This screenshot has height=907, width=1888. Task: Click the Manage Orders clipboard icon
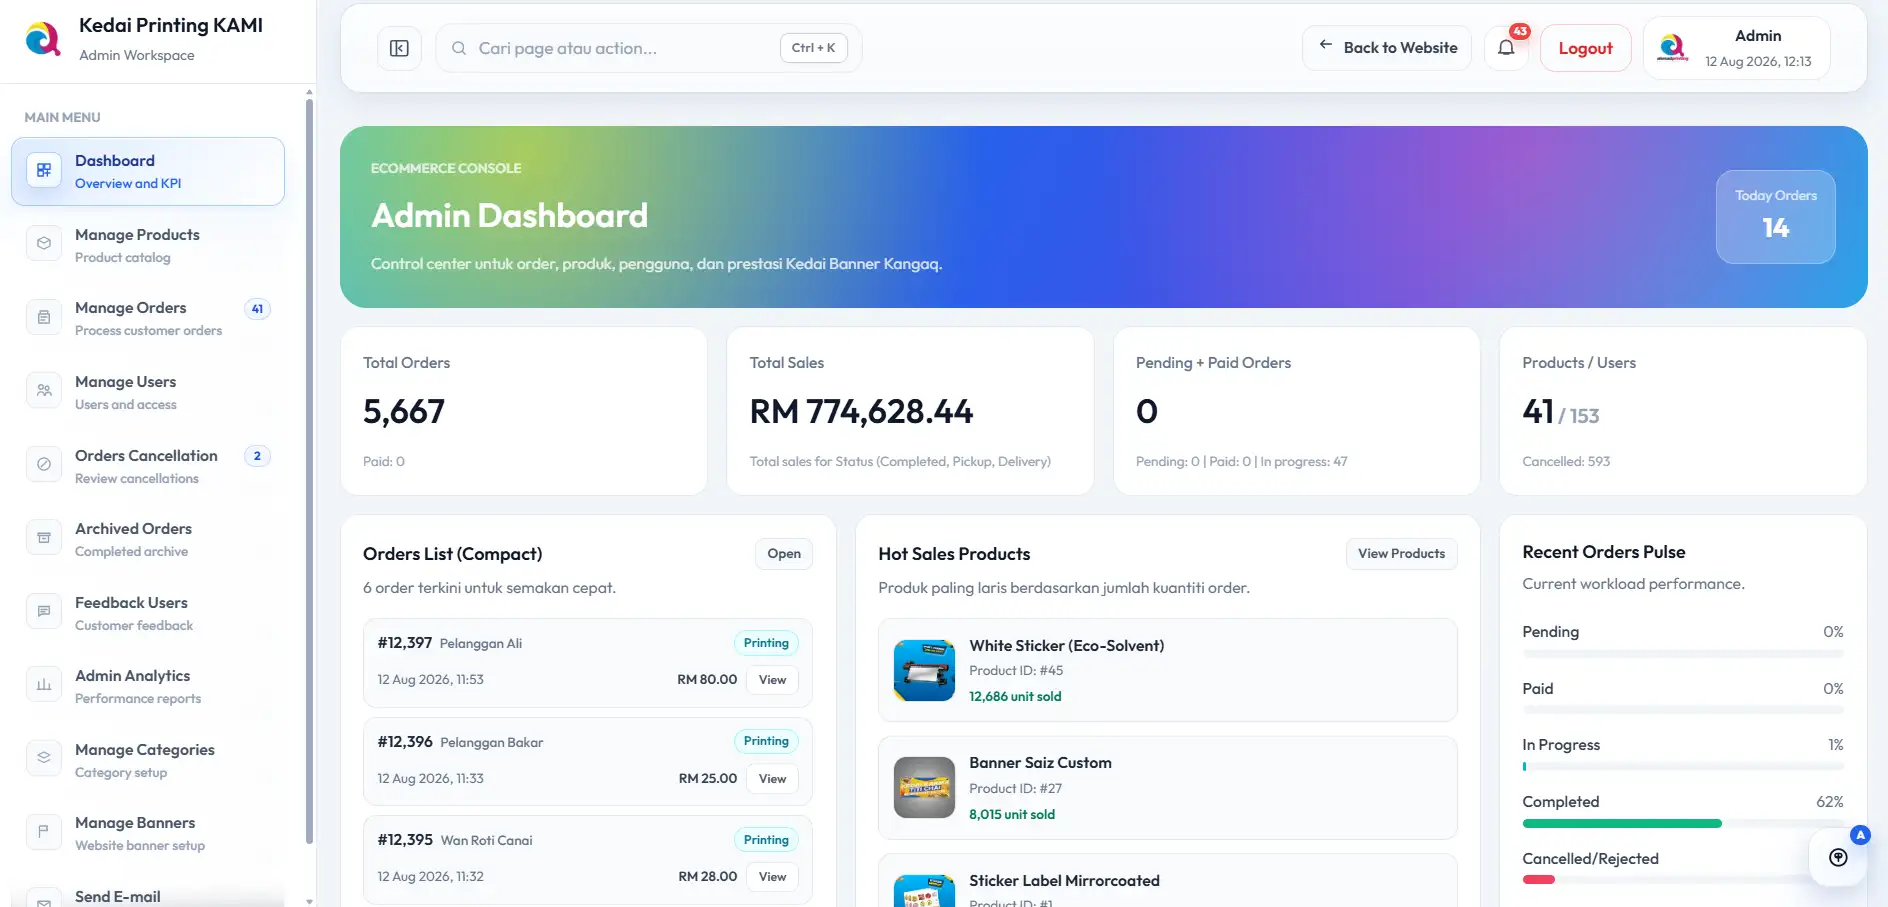(44, 318)
